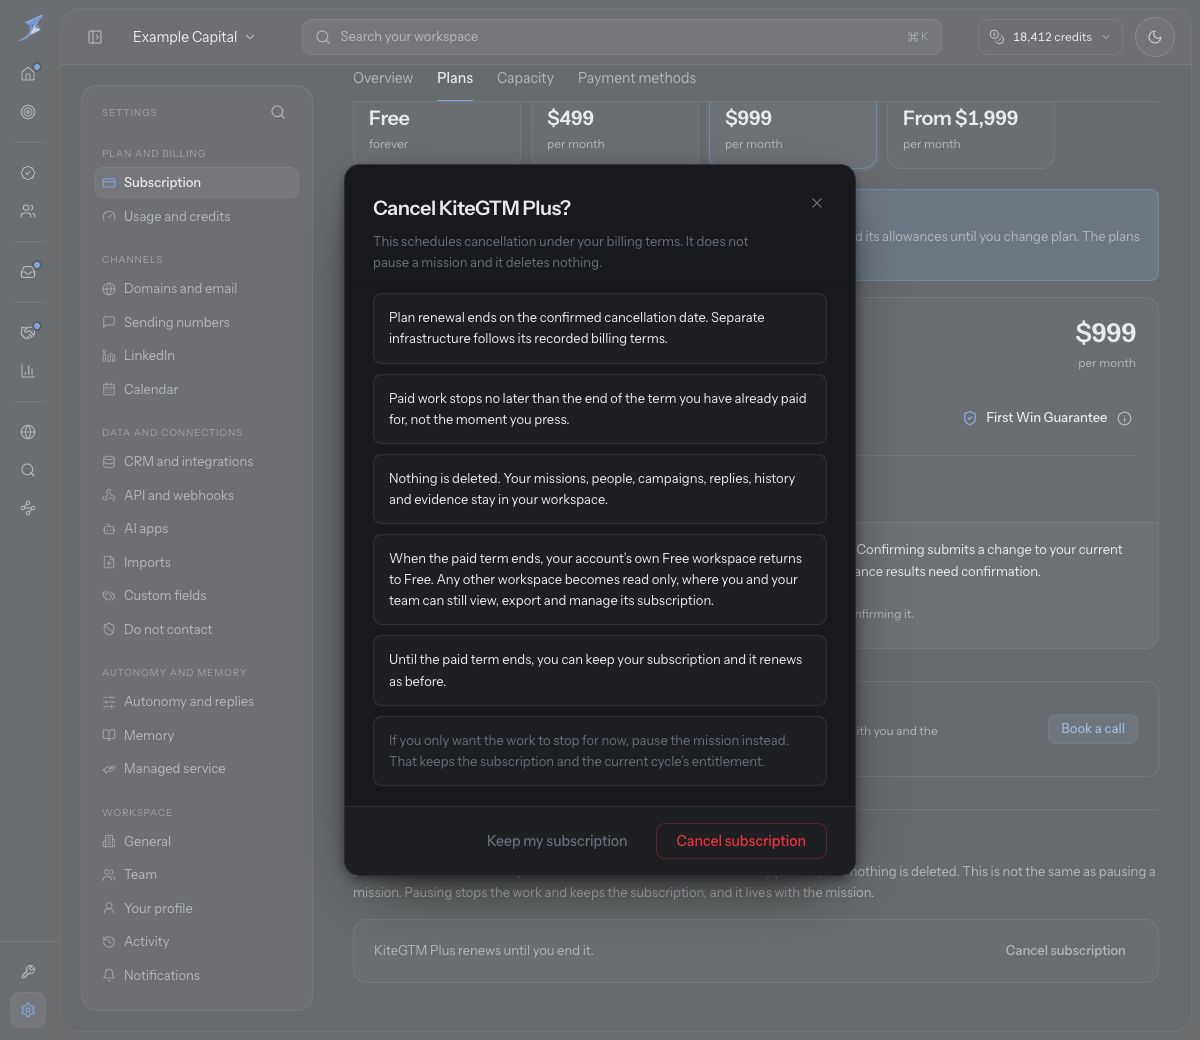Open Subscription in the settings menu
The image size is (1200, 1040).
[197, 183]
